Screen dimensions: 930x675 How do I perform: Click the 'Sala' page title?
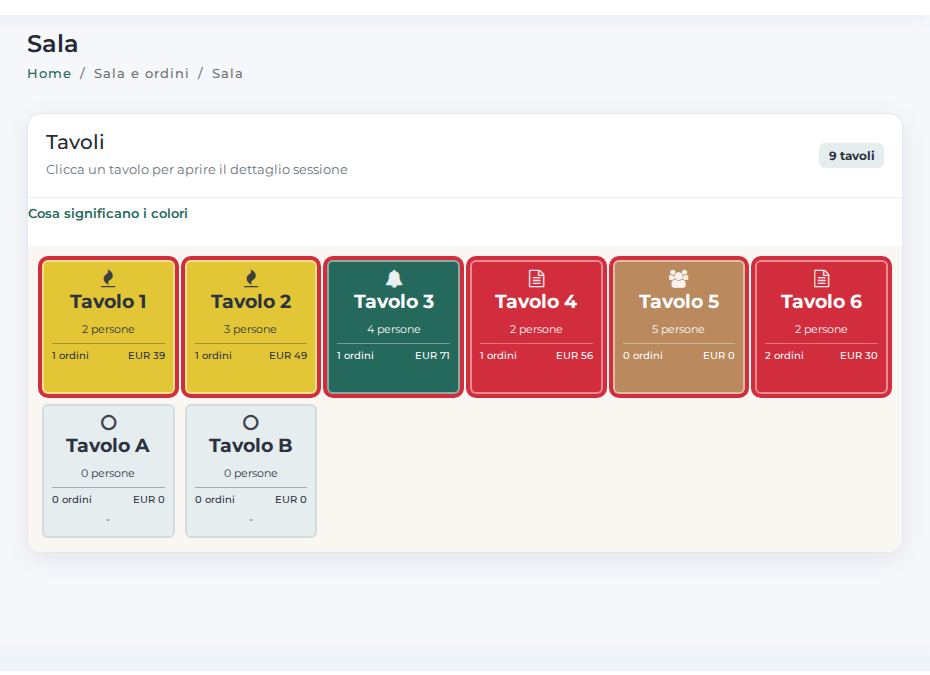click(53, 44)
